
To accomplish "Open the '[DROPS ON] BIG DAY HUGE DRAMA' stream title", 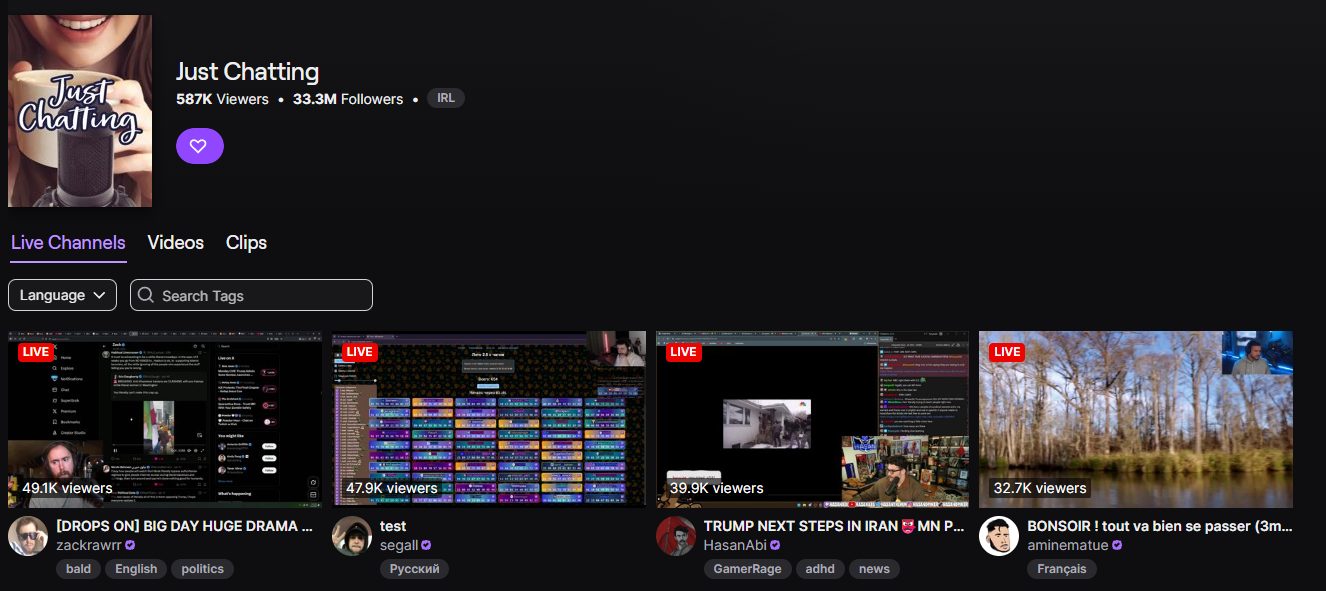I will click(184, 526).
